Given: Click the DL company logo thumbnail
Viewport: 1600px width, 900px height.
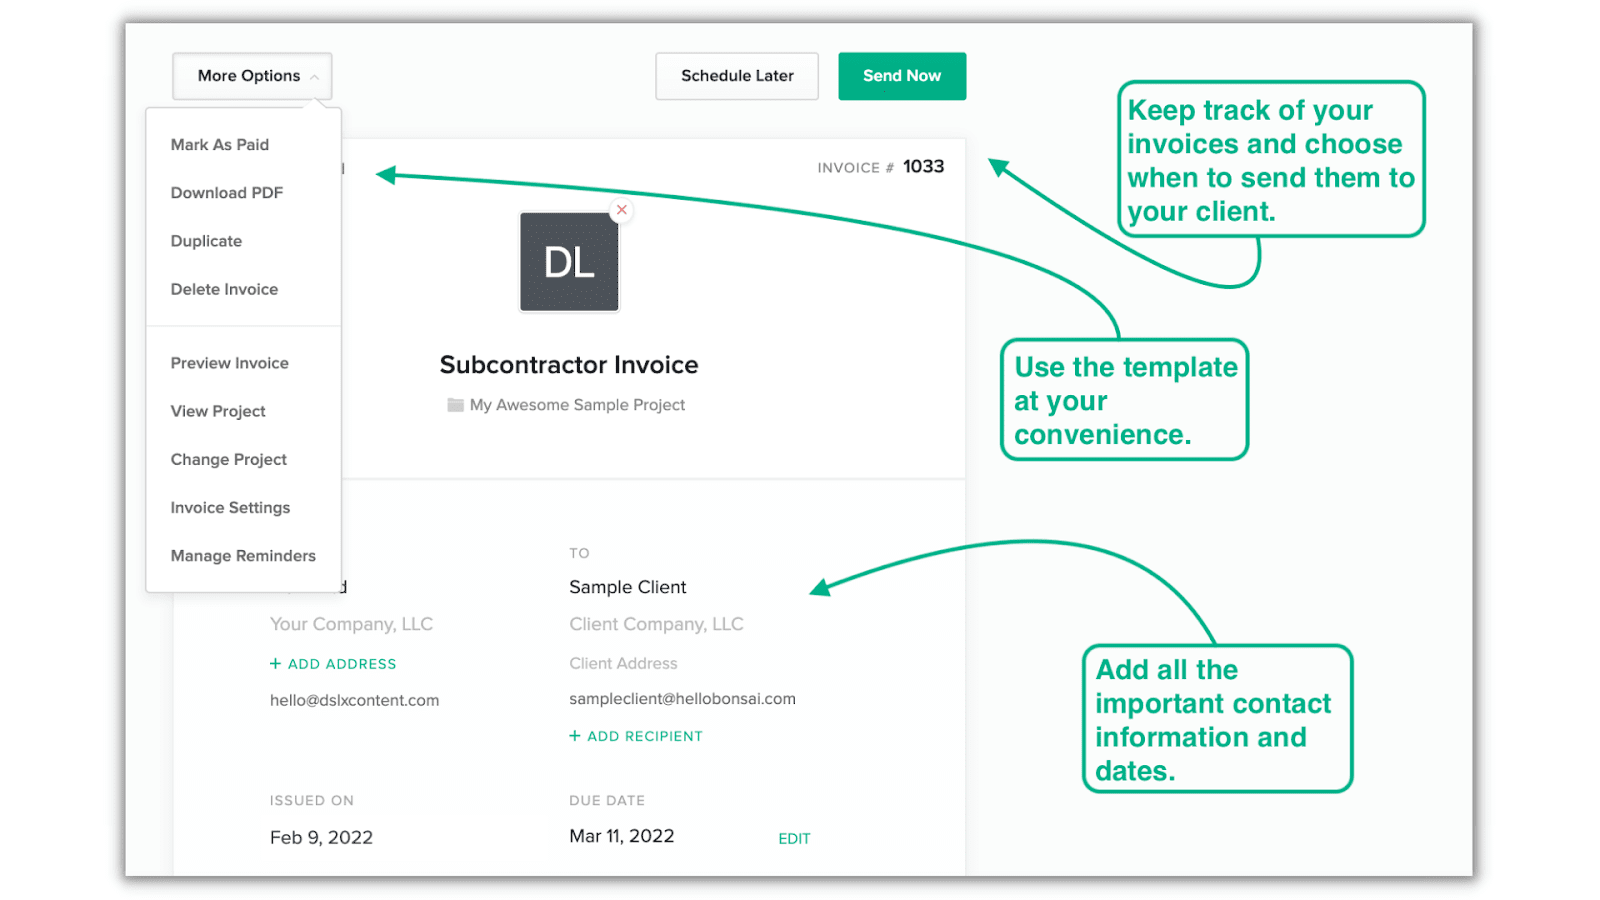Looking at the screenshot, I should coord(569,262).
